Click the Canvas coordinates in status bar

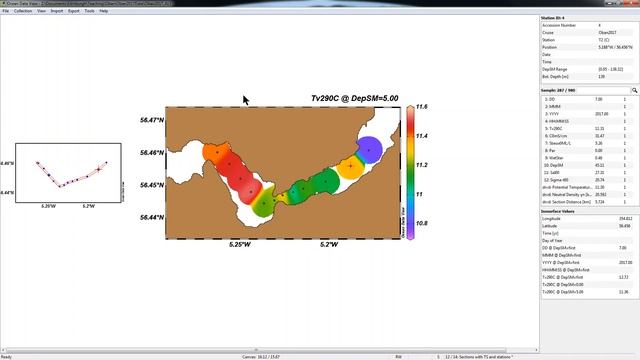pyautogui.click(x=261, y=357)
